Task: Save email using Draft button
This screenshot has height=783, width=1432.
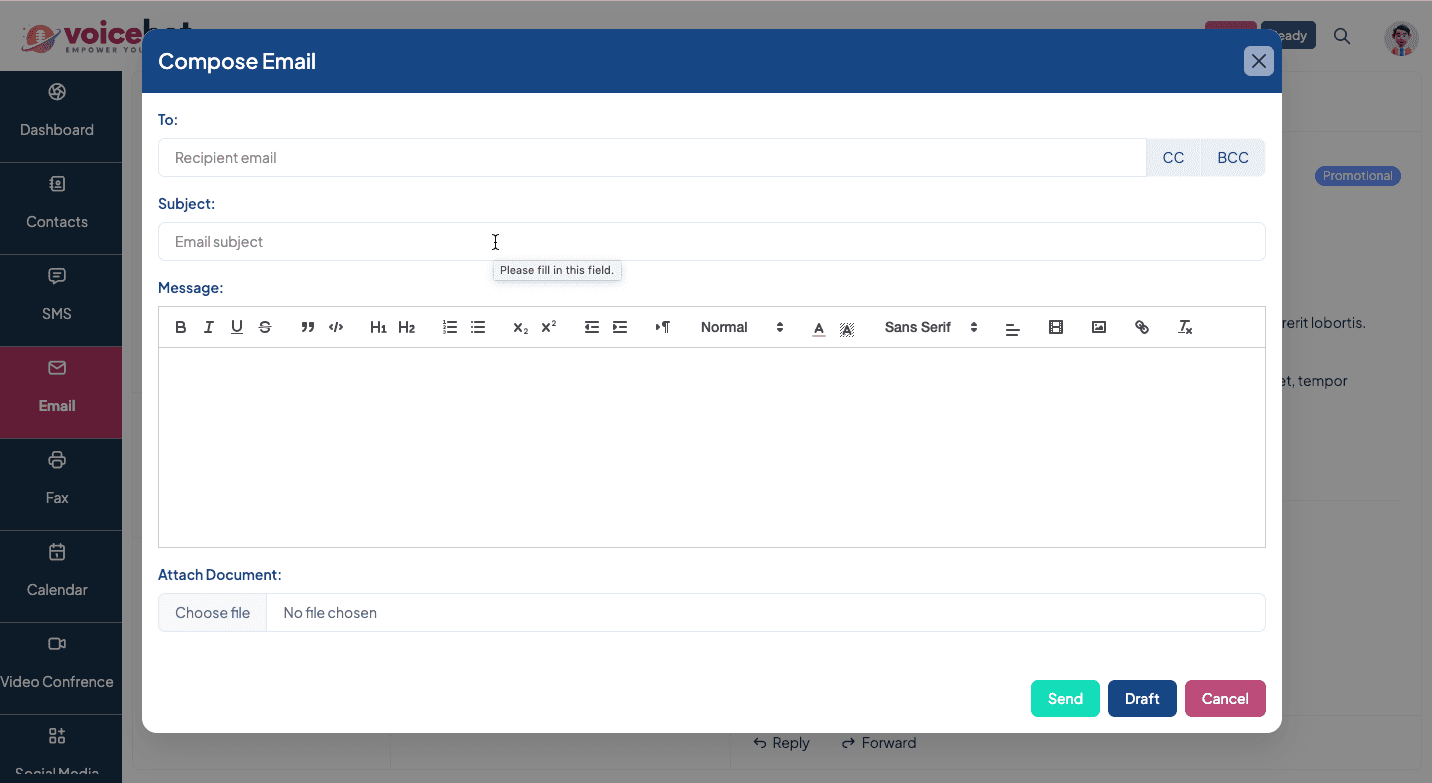Action: click(1142, 699)
